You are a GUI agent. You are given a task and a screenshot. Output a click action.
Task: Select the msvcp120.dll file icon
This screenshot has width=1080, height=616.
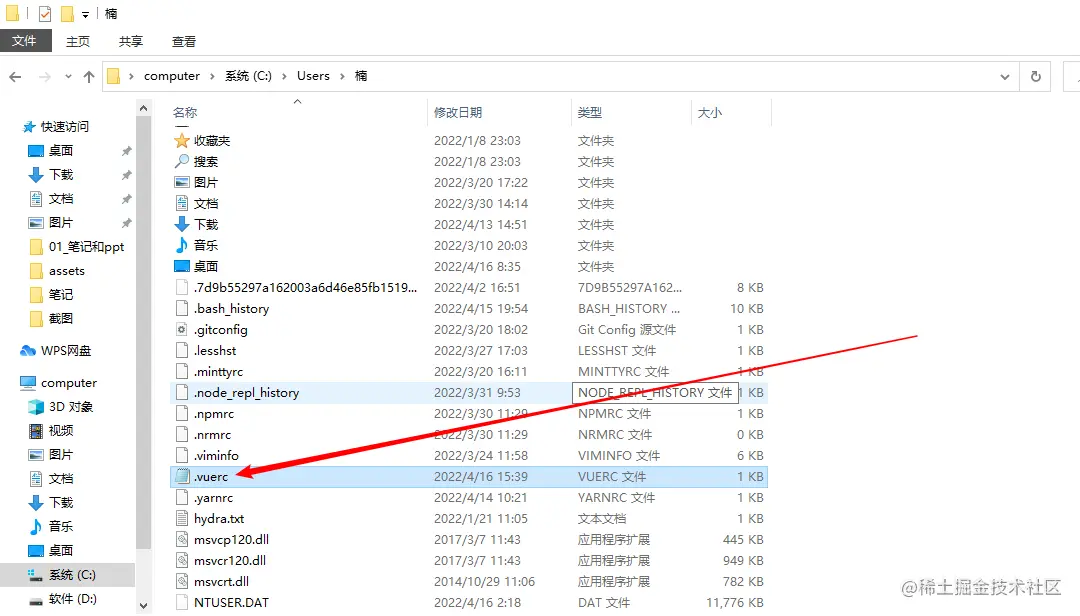click(x=182, y=540)
